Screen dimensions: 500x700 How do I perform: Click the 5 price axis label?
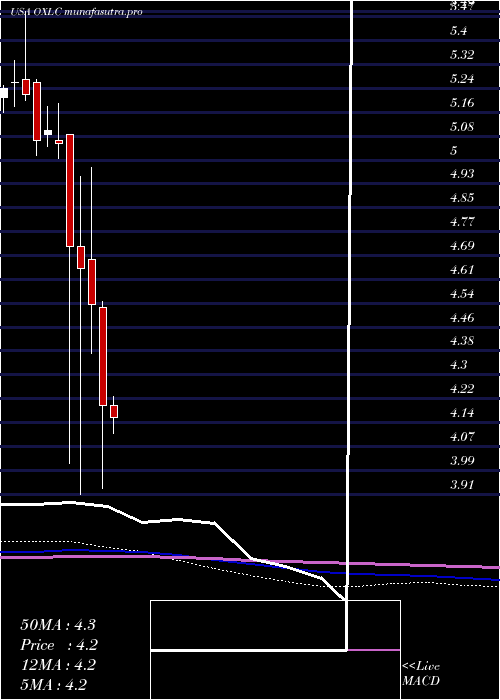[454, 150]
